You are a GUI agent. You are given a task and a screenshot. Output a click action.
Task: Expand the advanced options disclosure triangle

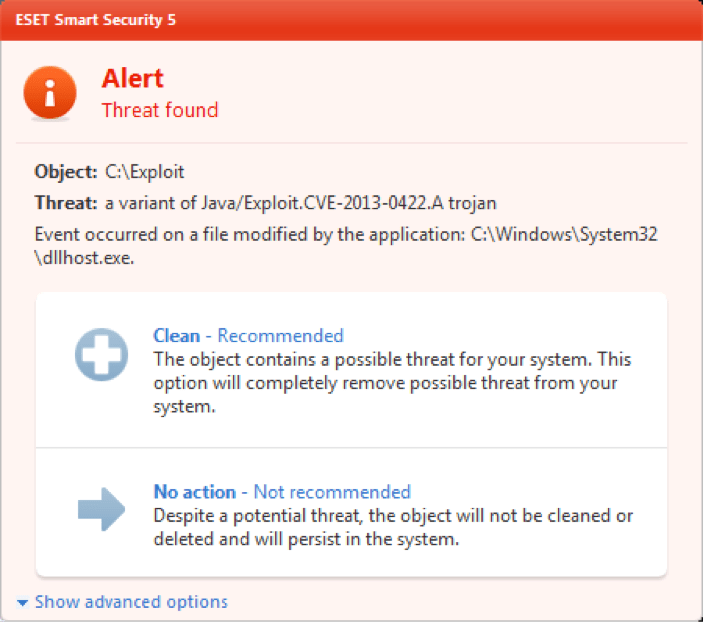pos(22,602)
